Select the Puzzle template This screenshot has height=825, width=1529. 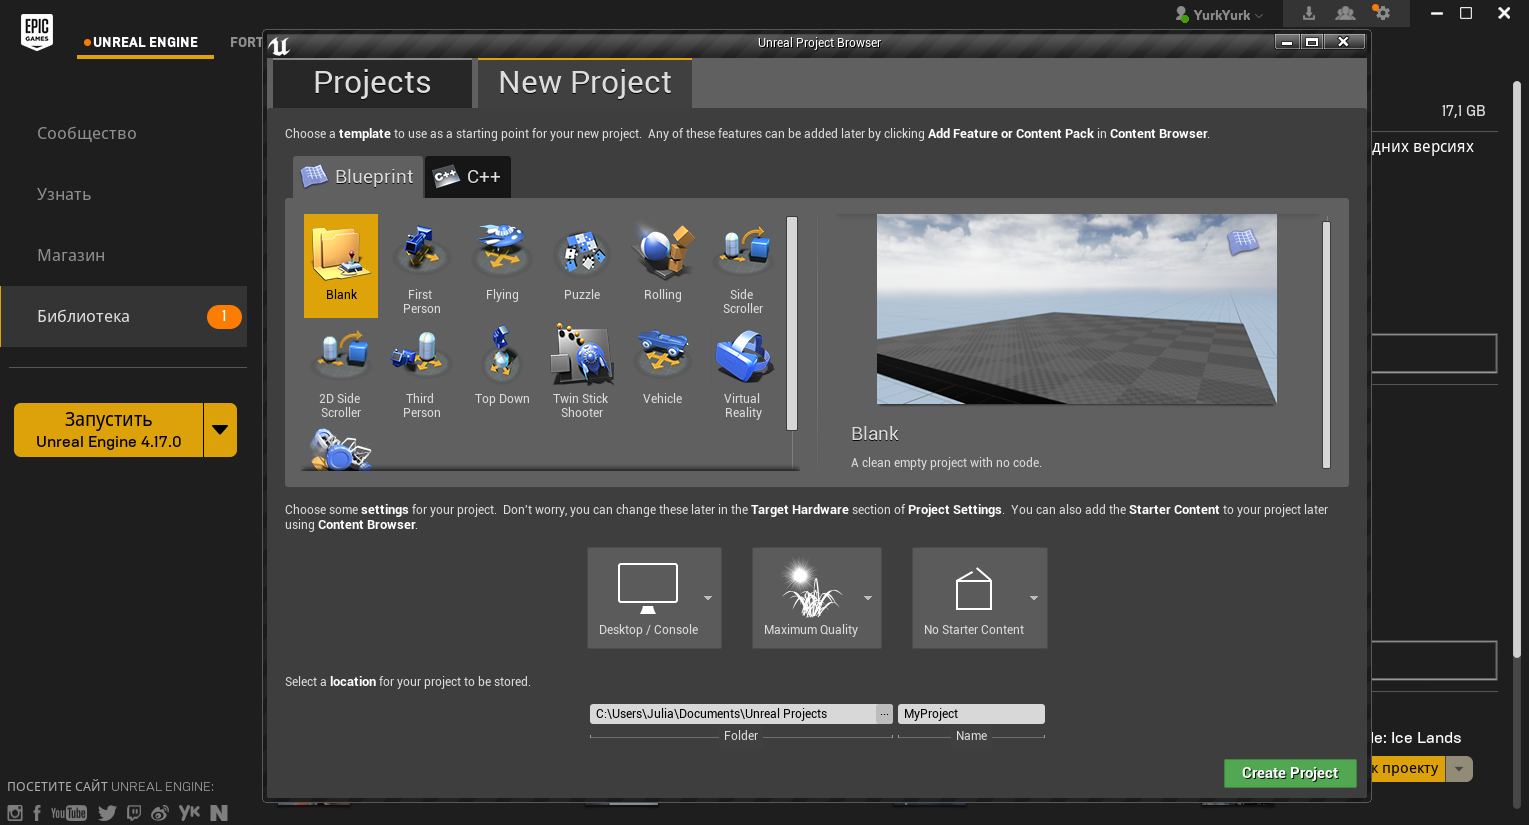tap(582, 265)
